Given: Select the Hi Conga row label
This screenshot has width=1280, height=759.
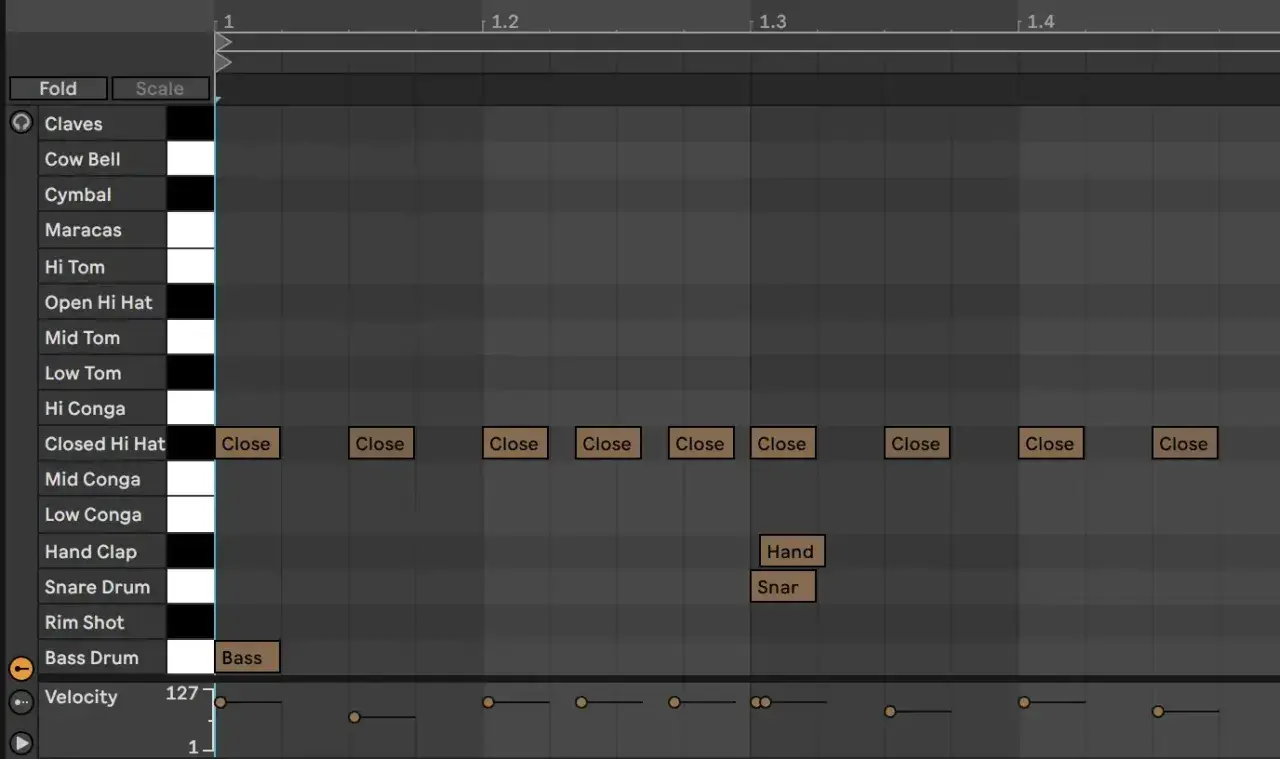Looking at the screenshot, I should point(102,409).
